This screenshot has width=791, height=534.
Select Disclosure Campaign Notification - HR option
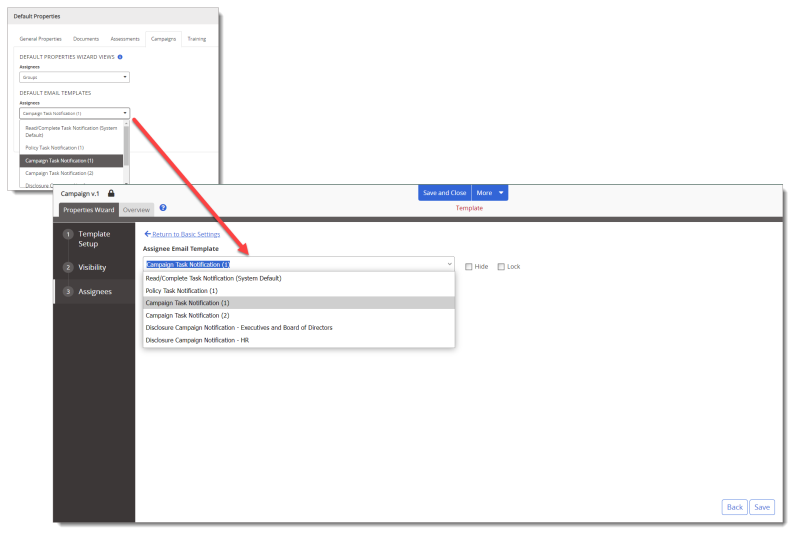point(197,340)
